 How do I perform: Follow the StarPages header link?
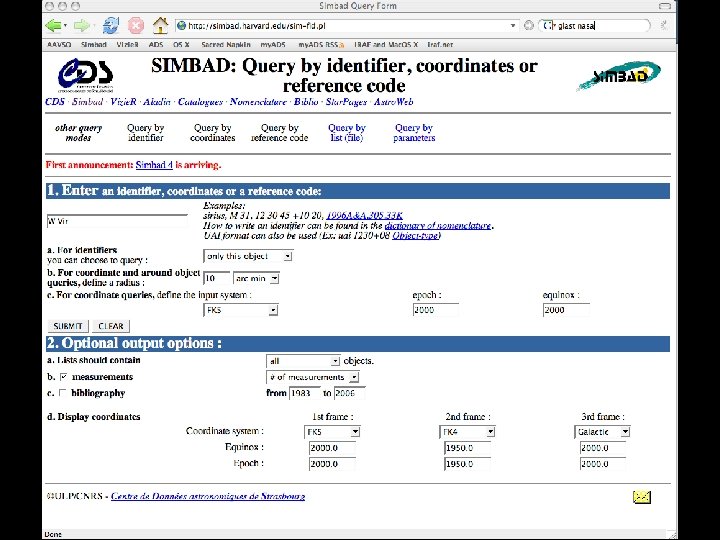[346, 102]
